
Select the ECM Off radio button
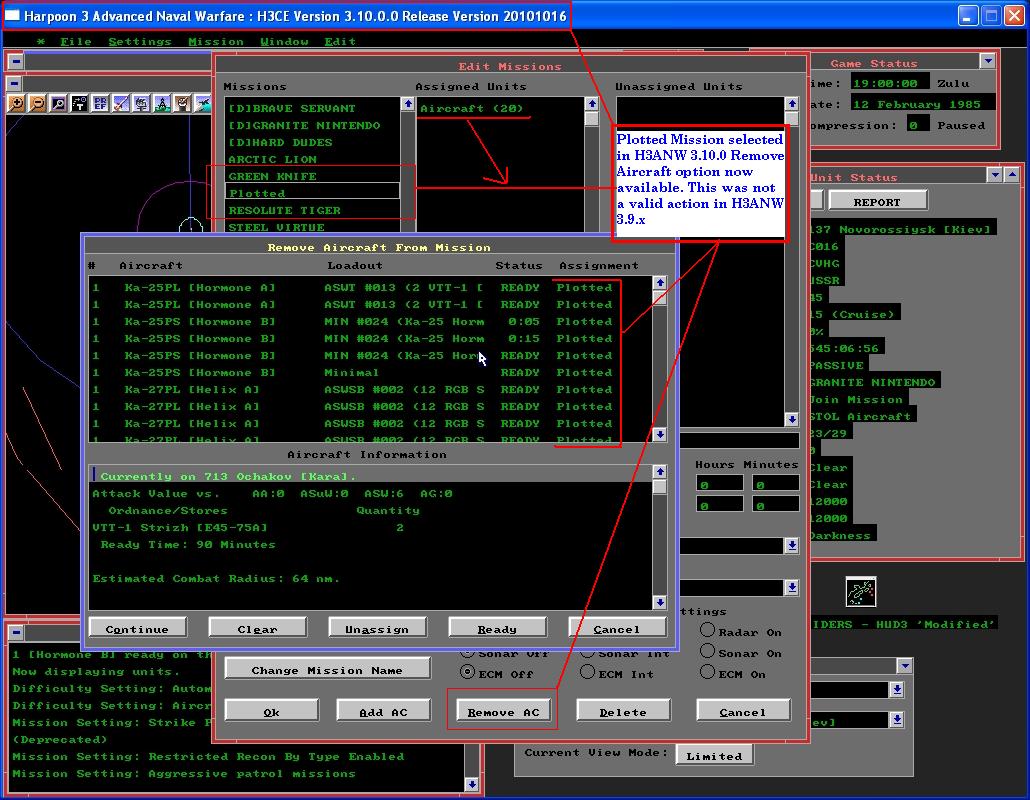tap(467, 672)
